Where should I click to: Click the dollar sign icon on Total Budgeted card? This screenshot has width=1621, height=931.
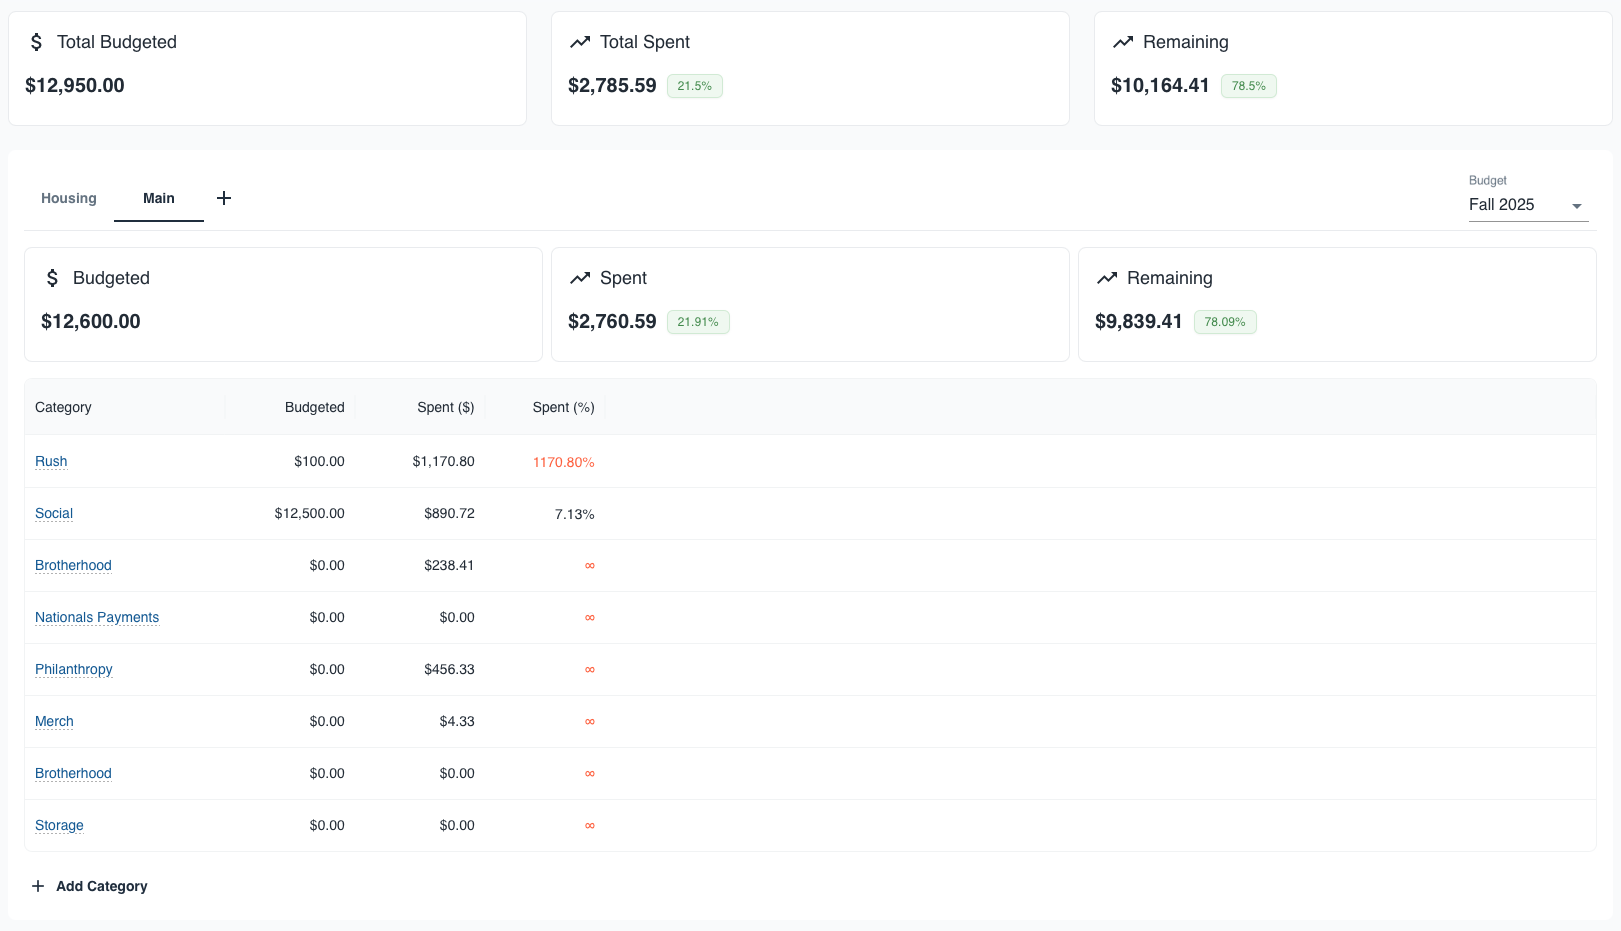coord(36,41)
